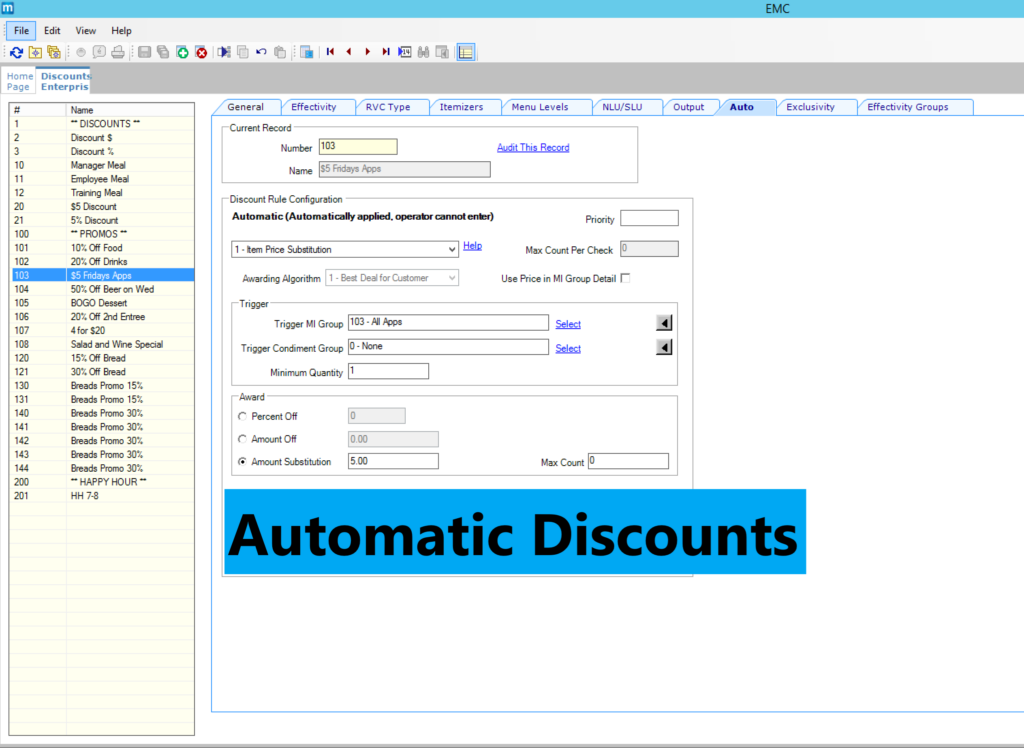Click the speech bubble comment icon
This screenshot has width=1024, height=748.
click(x=99, y=52)
